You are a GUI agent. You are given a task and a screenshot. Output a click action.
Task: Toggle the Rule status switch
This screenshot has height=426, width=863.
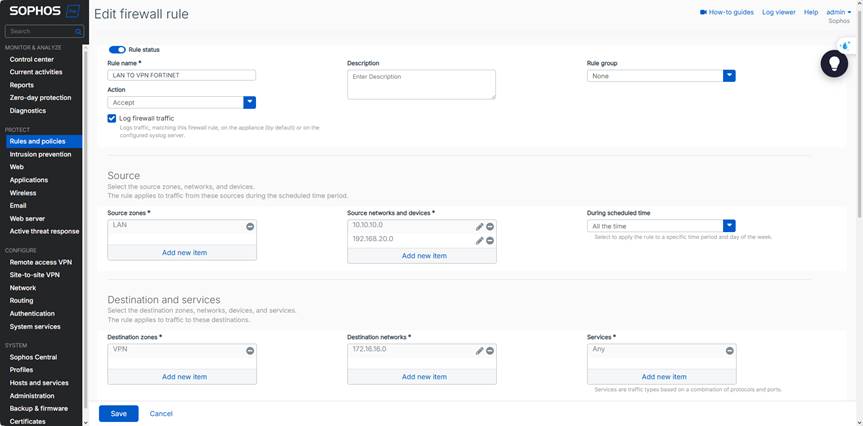pyautogui.click(x=117, y=49)
